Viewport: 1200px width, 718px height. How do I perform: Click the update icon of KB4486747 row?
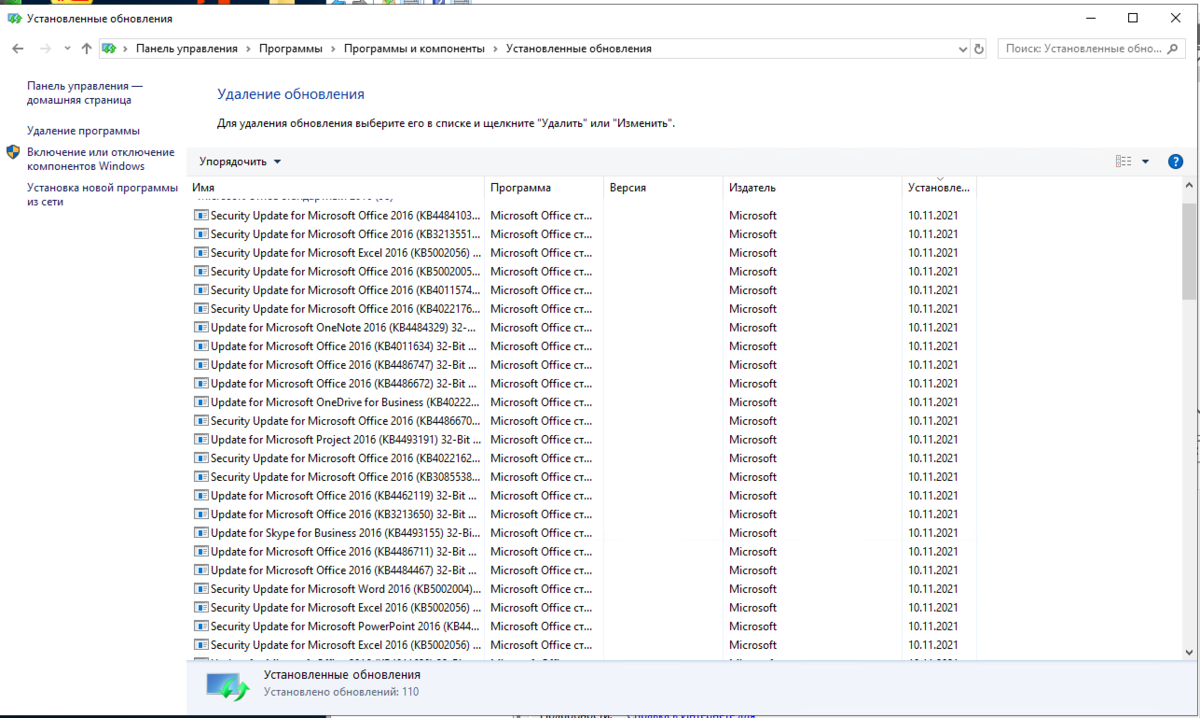pos(201,365)
